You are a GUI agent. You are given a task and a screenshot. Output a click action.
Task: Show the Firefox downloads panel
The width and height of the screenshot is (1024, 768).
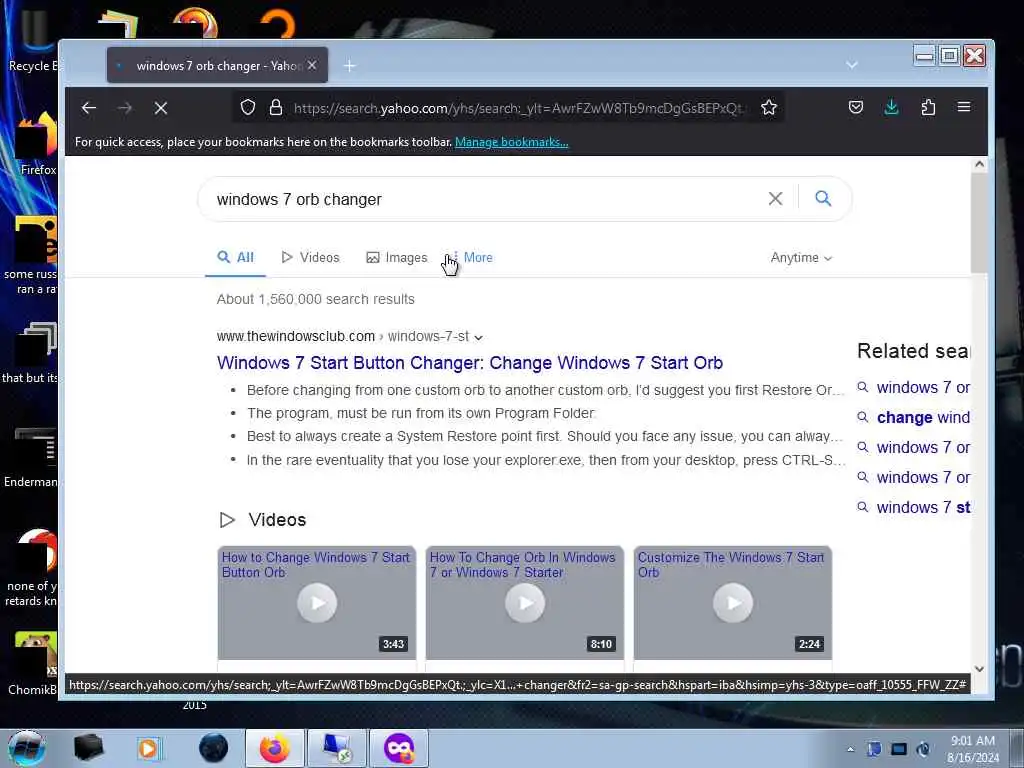[x=891, y=107]
